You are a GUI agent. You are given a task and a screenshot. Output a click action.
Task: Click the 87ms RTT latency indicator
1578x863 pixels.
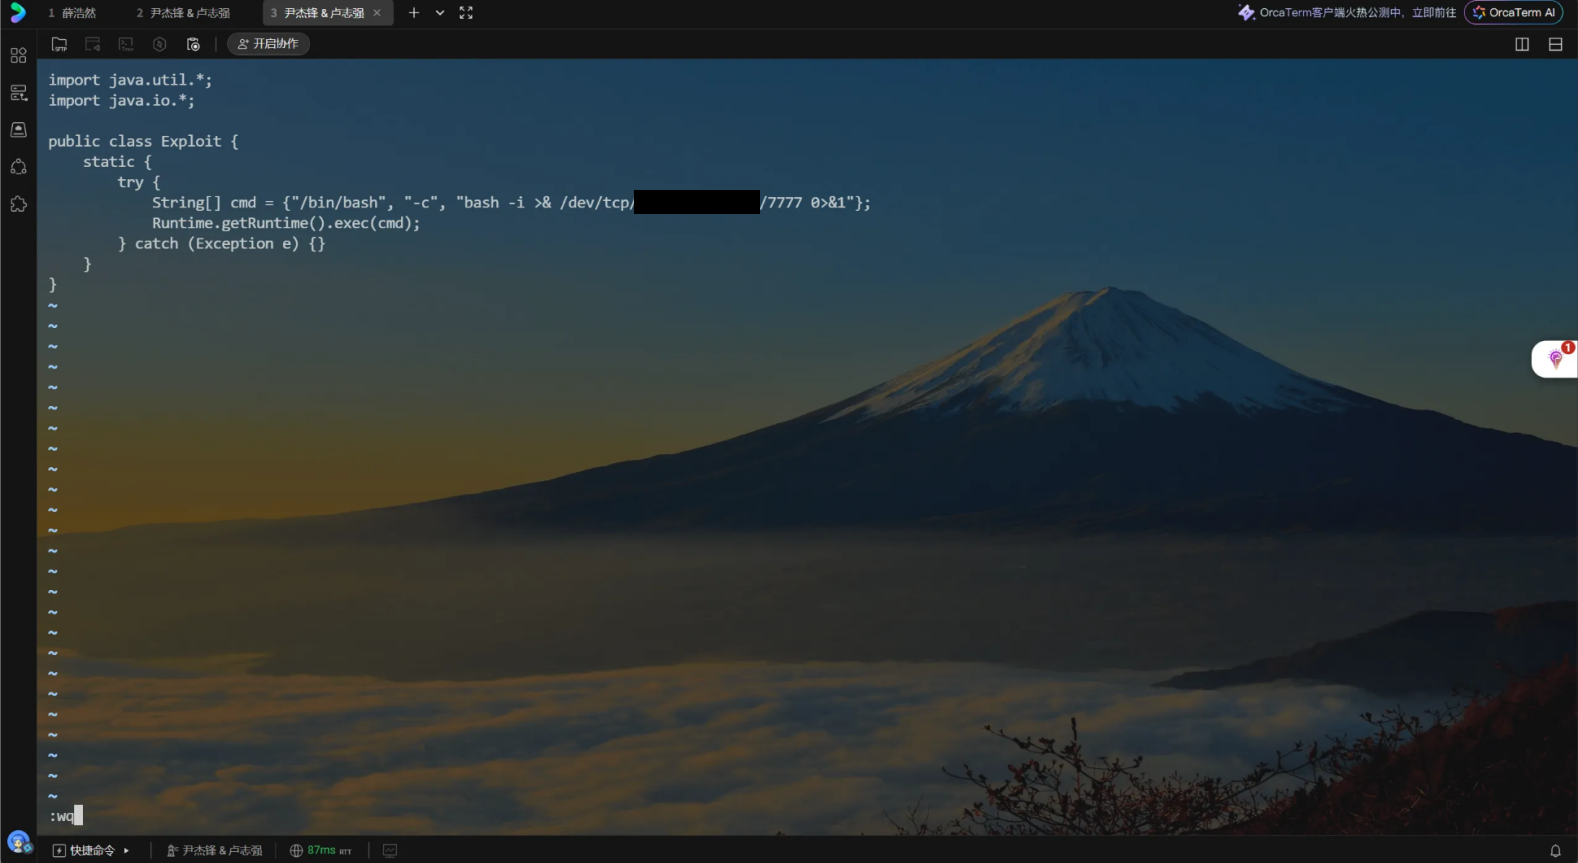click(x=321, y=851)
